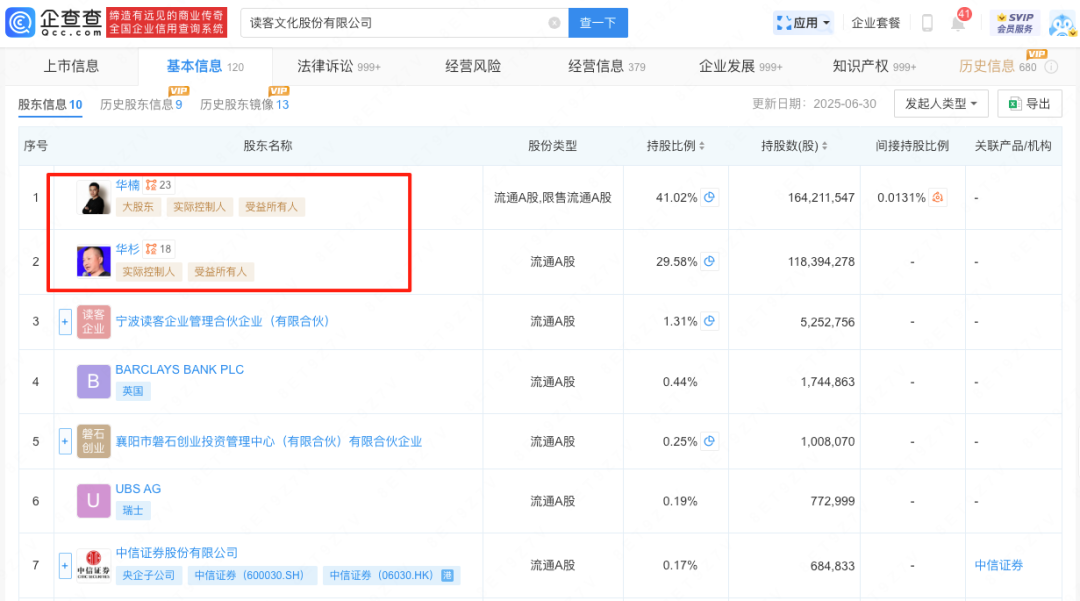Click the 导出 export button
The width and height of the screenshot is (1080, 601).
point(1030,104)
